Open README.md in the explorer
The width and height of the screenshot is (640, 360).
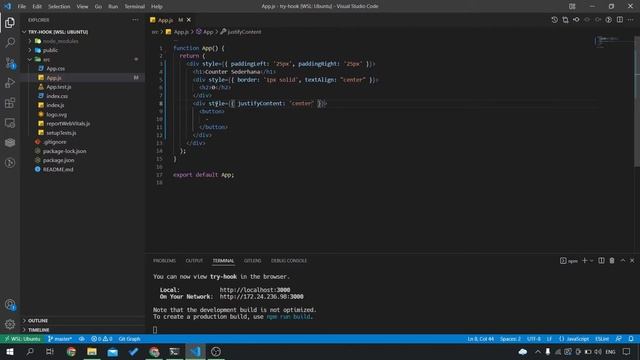pyautogui.click(x=58, y=169)
